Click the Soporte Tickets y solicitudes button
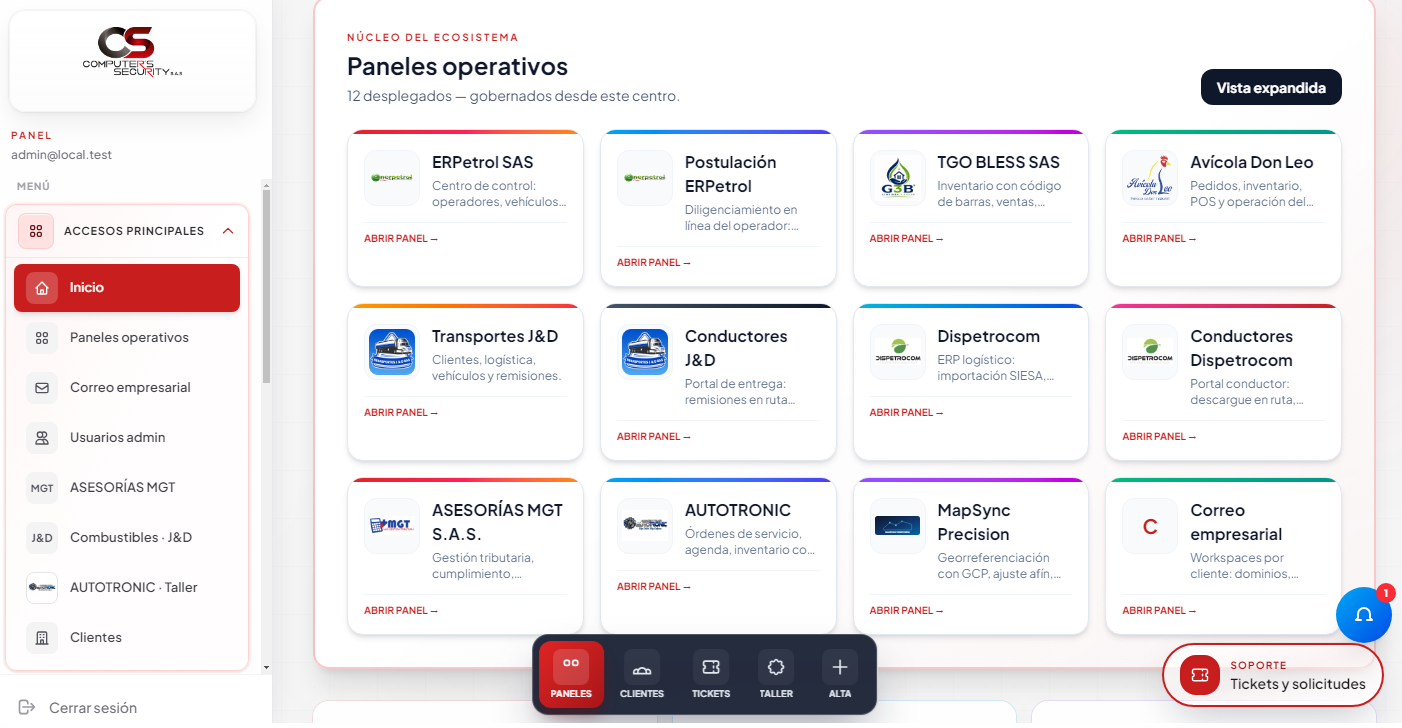The image size is (1402, 728). click(x=1273, y=675)
